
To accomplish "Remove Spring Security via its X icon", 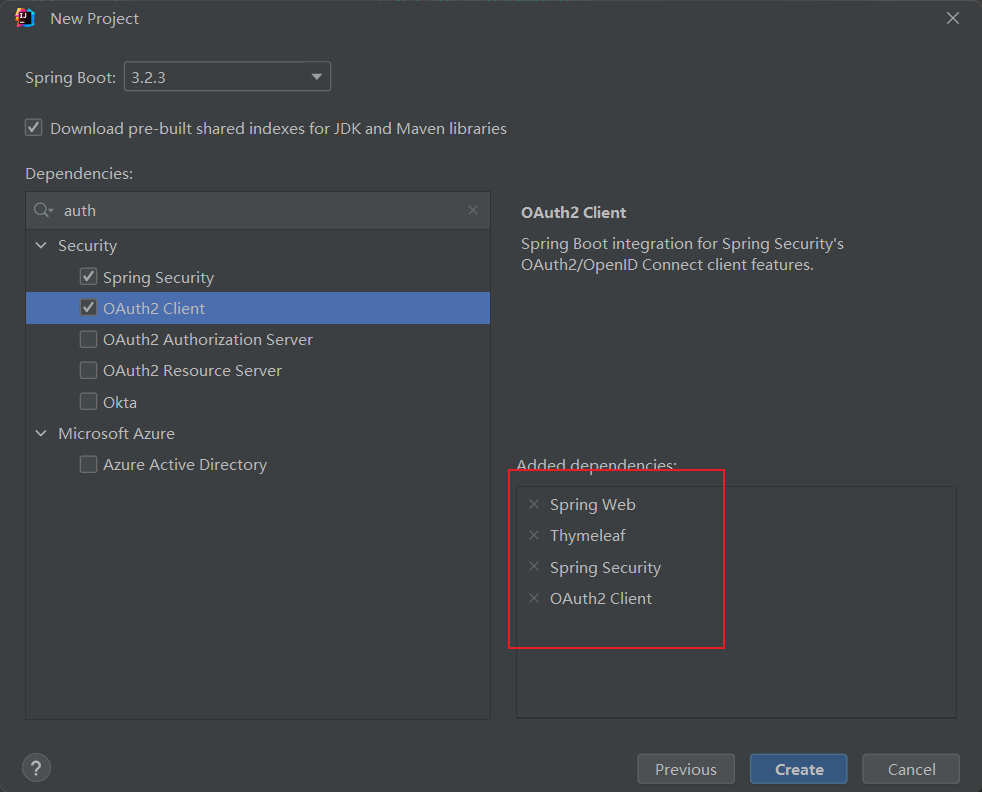I will 533,567.
